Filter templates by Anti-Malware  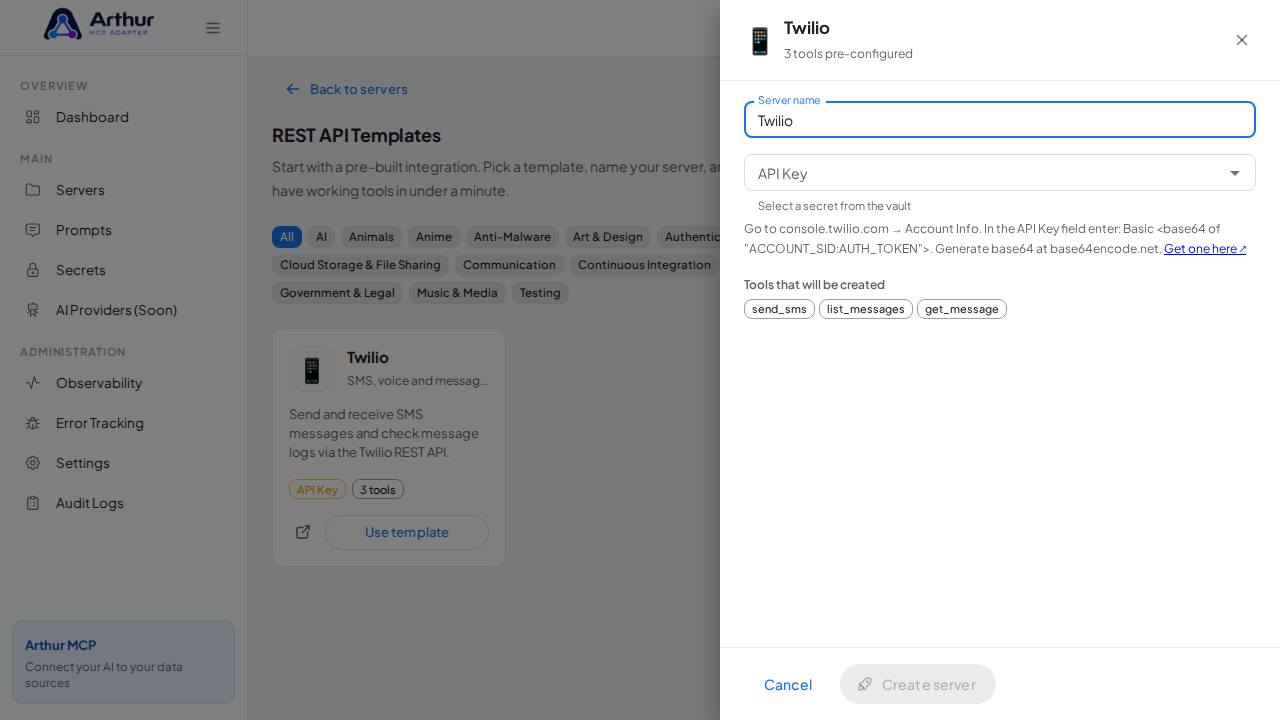click(512, 237)
